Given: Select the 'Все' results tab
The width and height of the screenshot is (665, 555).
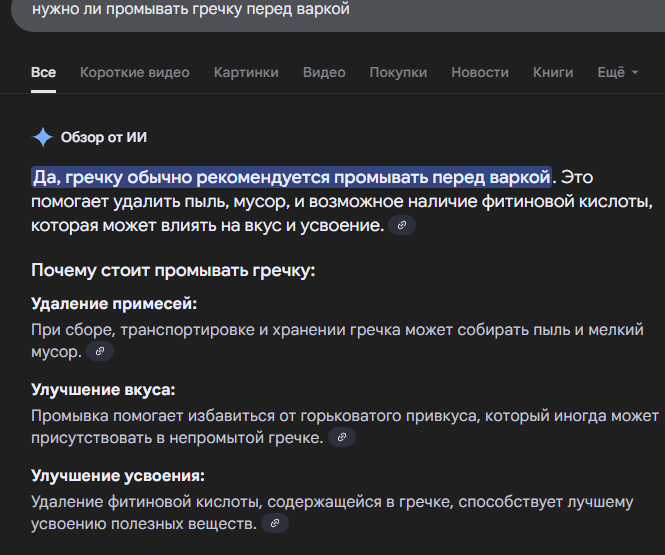Looking at the screenshot, I should (x=43, y=73).
